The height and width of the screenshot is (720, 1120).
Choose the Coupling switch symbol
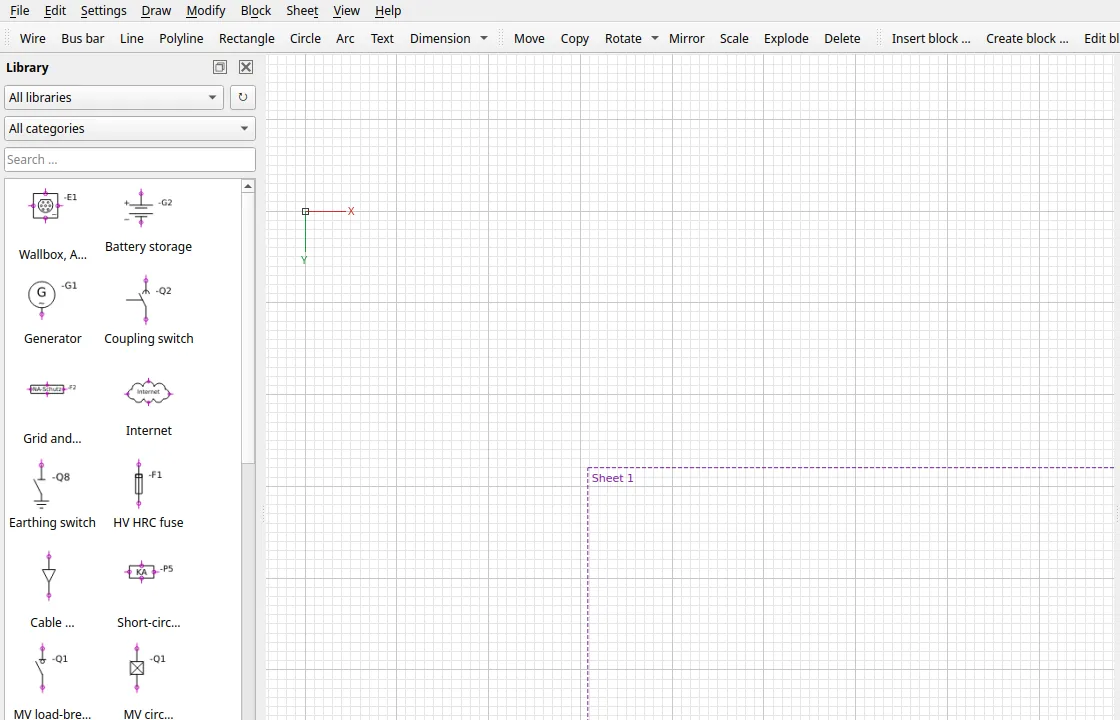tap(149, 311)
